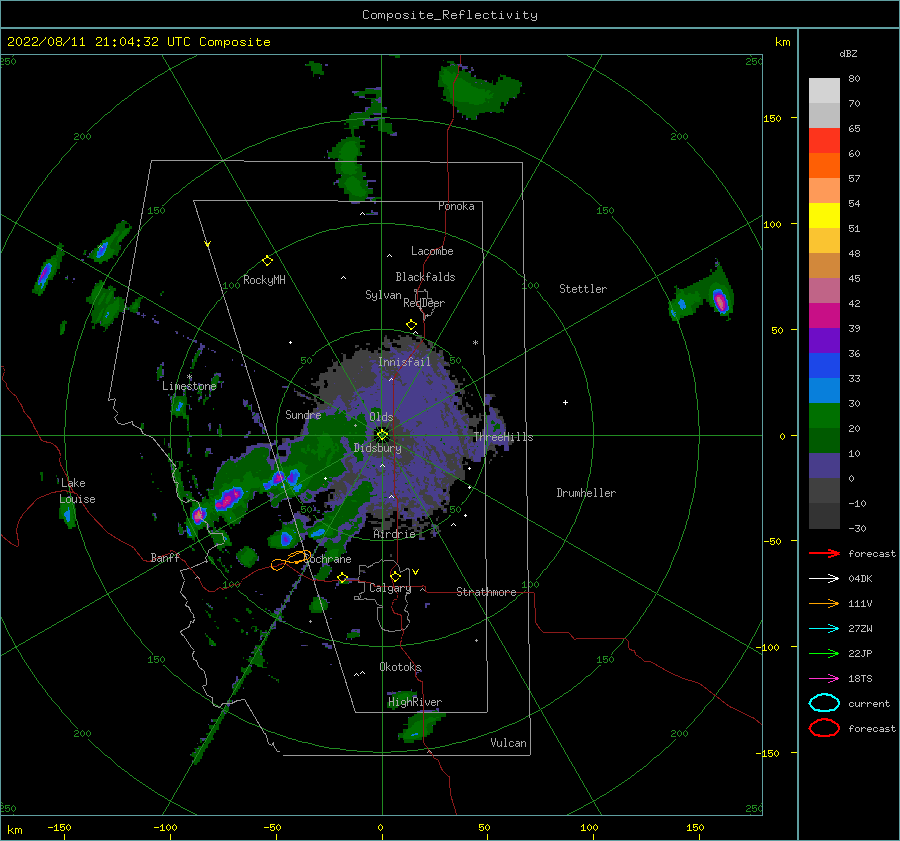
Task: Click the green echo north of Ponoka
Action: pos(478,90)
